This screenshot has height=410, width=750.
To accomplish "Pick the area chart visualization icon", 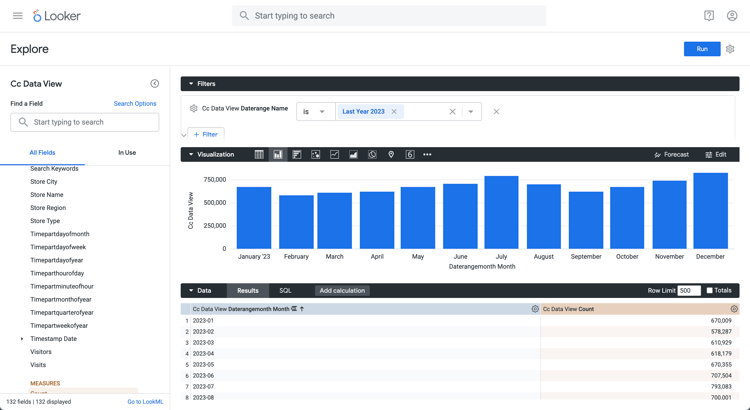I will [353, 155].
